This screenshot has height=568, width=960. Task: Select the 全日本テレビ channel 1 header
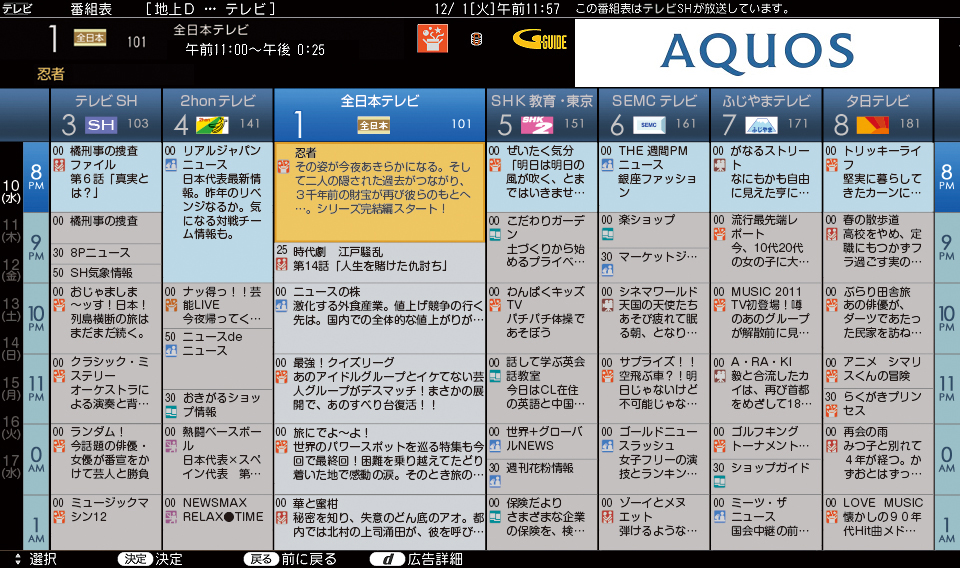point(380,115)
